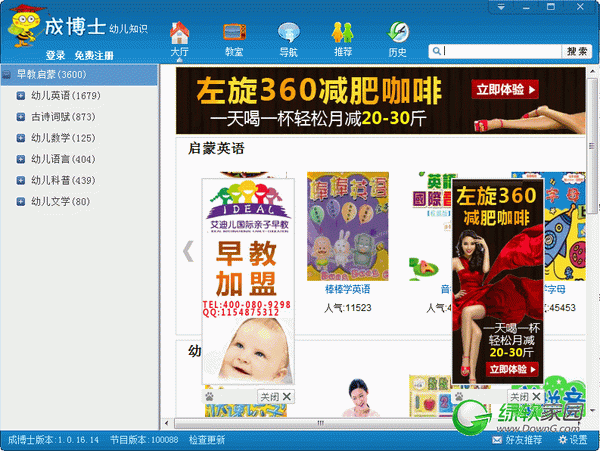Select 古诗词赋(873) category text
The height and width of the screenshot is (451, 600).
[63, 117]
